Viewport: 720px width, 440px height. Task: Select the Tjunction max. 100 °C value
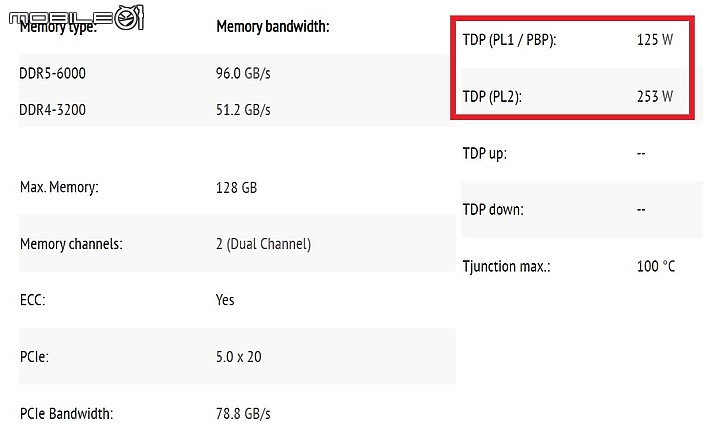(x=656, y=266)
